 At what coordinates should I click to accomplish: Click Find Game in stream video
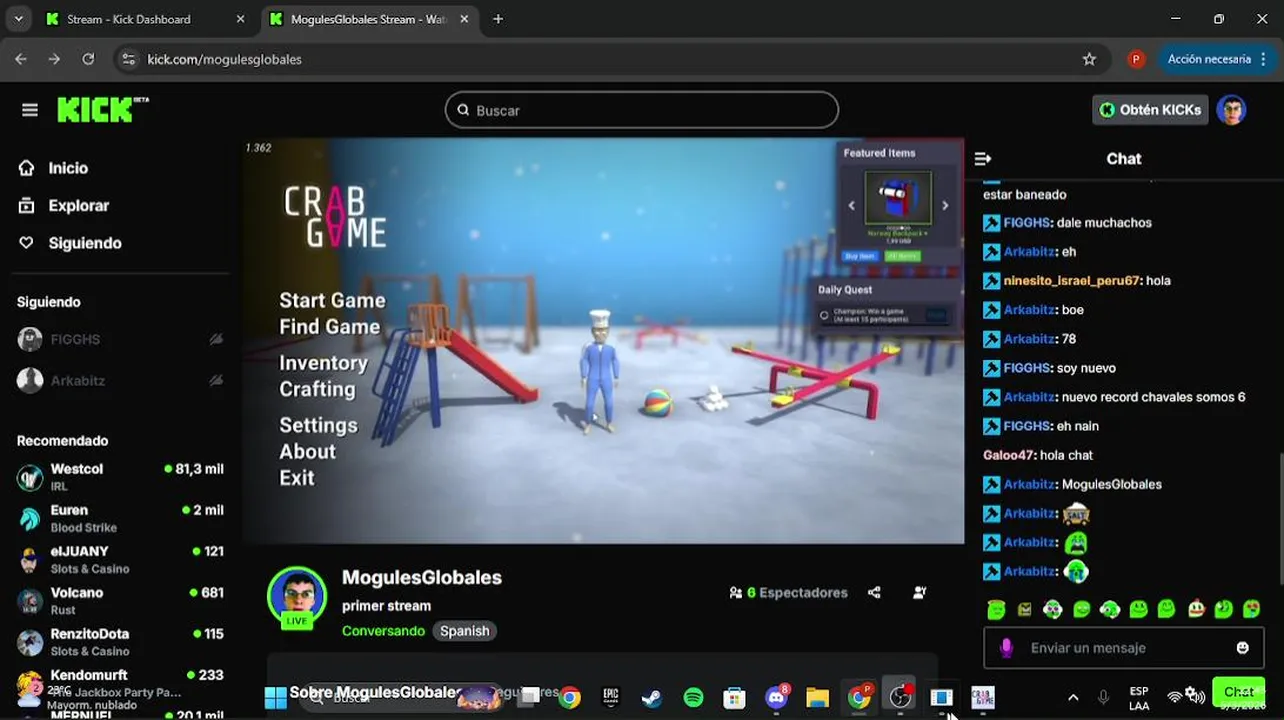tap(329, 326)
